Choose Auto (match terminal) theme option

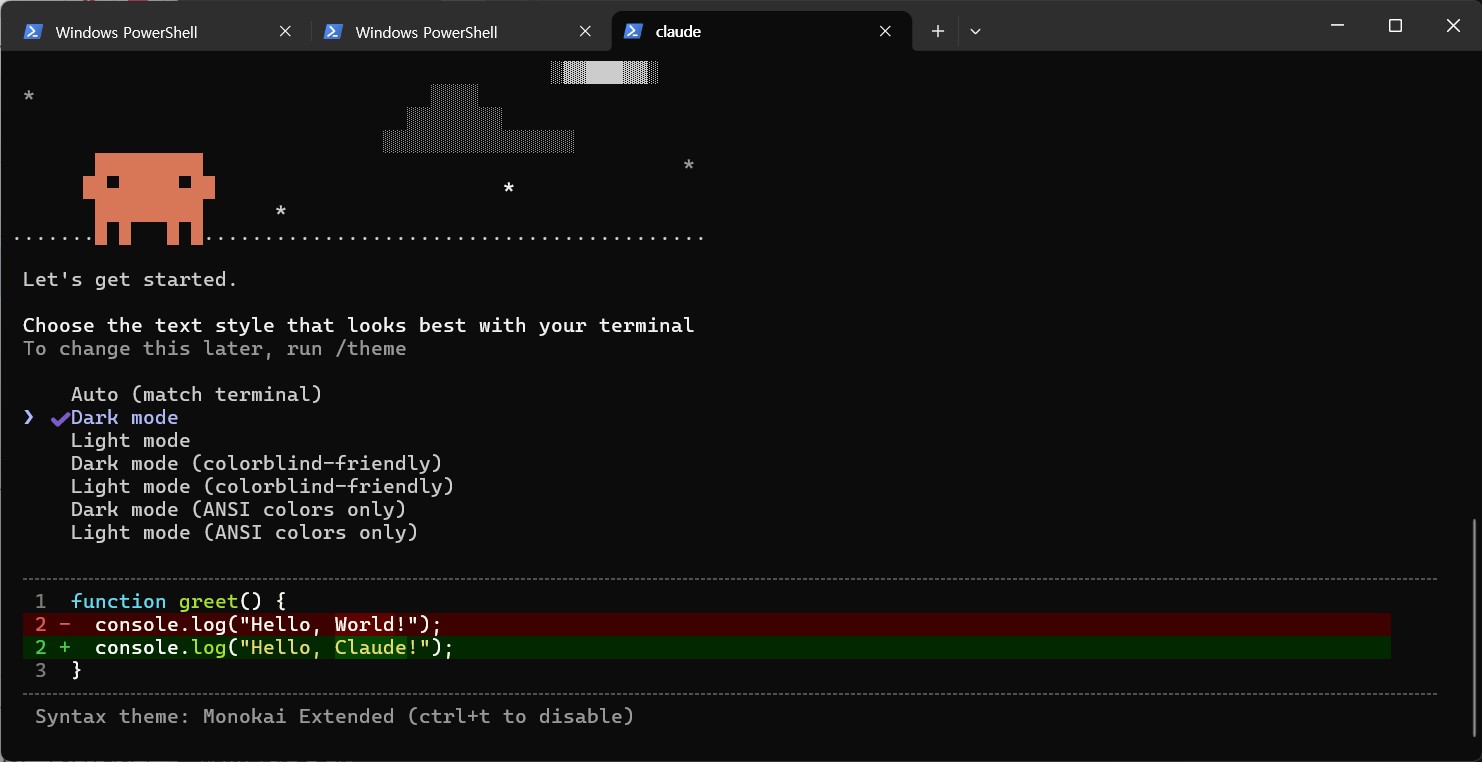pos(196,394)
